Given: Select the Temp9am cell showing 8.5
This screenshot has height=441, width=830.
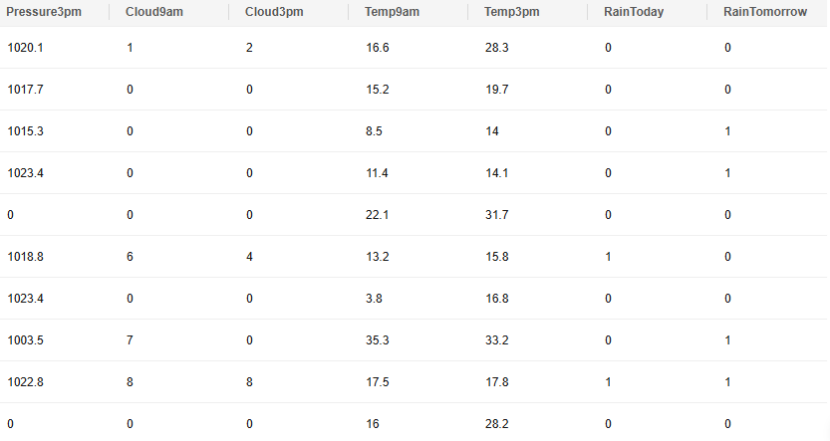Looking at the screenshot, I should click(373, 132).
